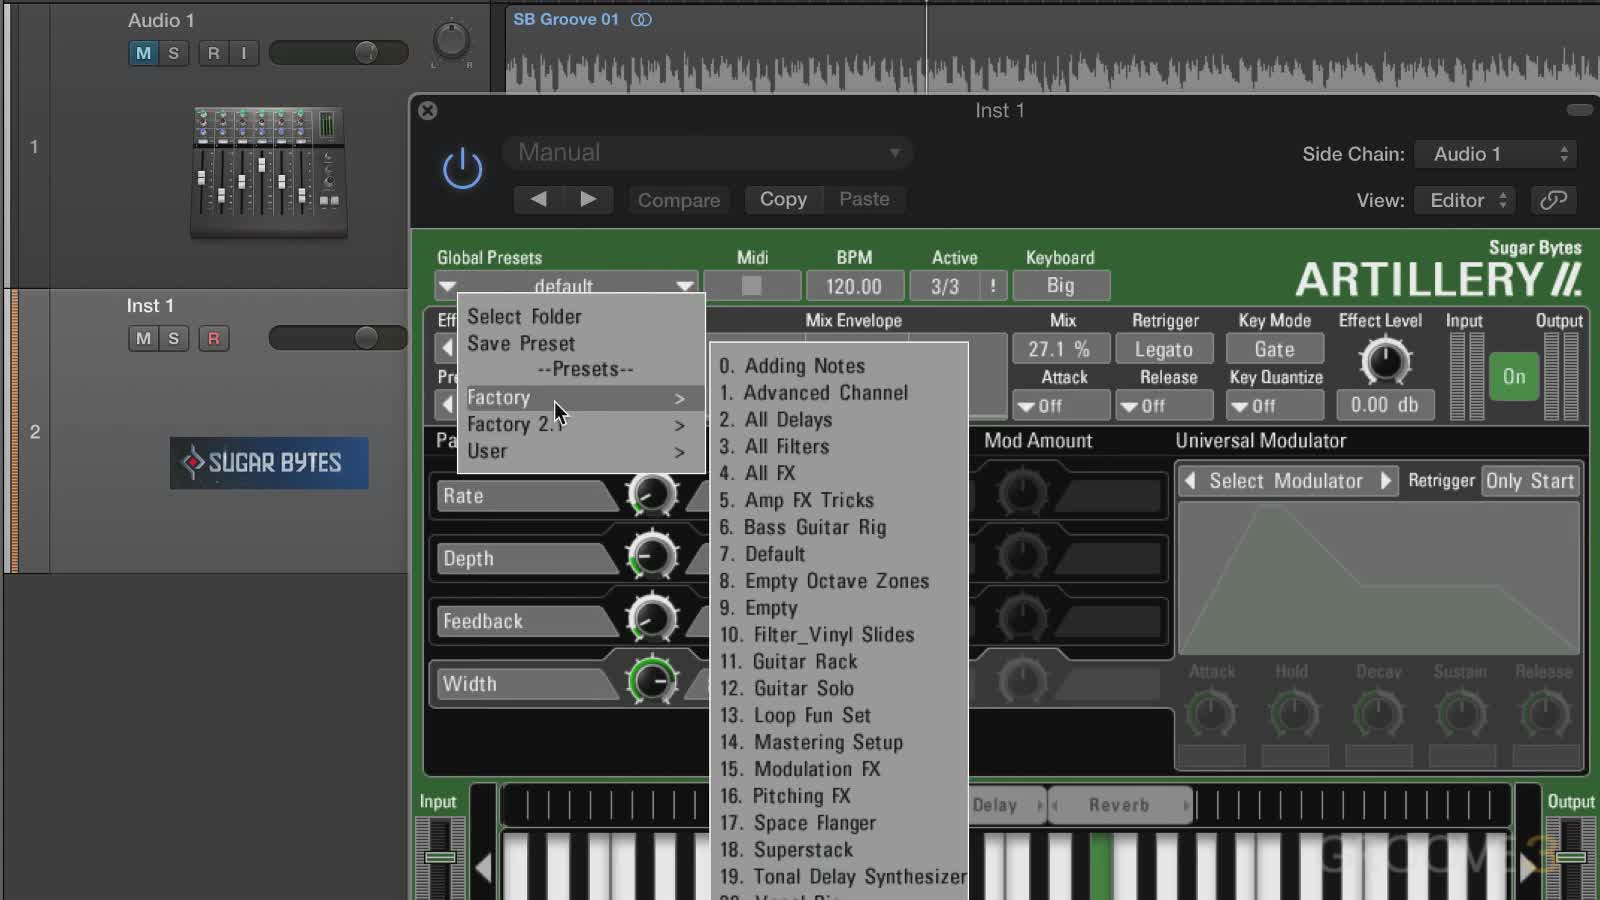
Task: Load preset 11. Guitar Rack
Action: (839, 661)
